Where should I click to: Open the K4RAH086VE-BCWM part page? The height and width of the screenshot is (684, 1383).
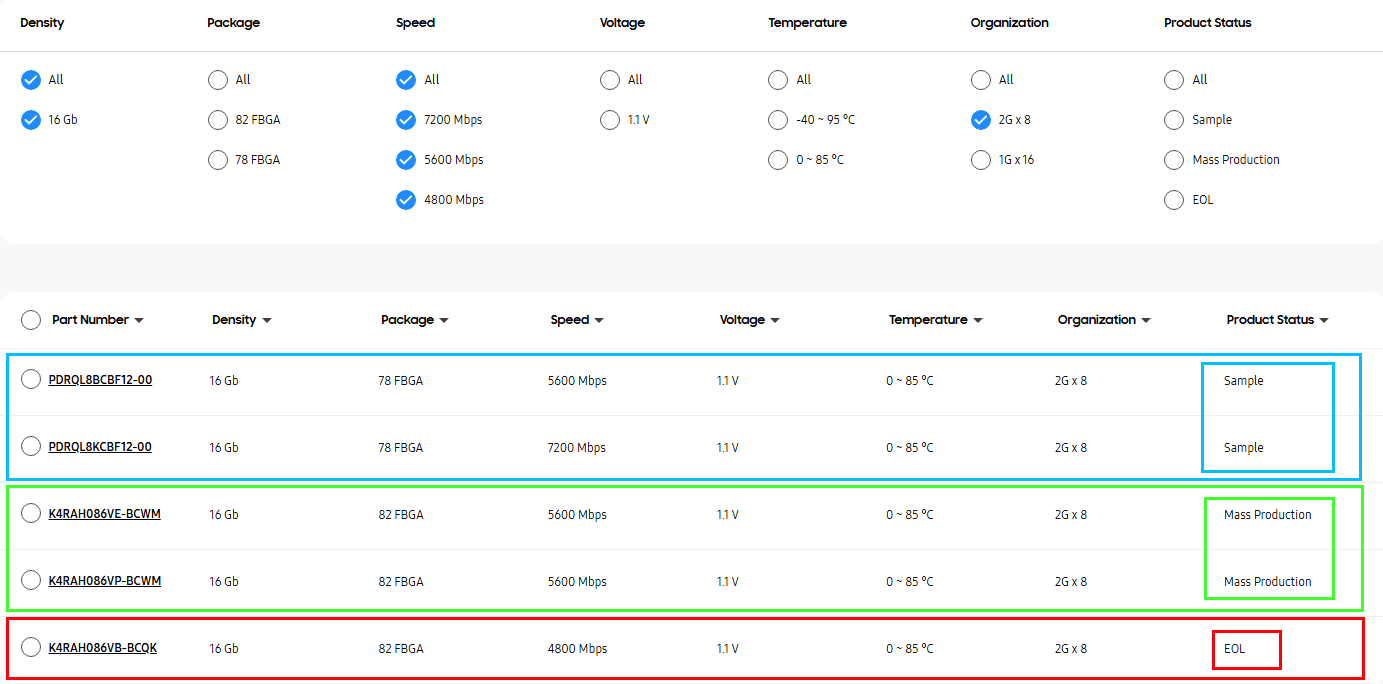pyautogui.click(x=104, y=514)
